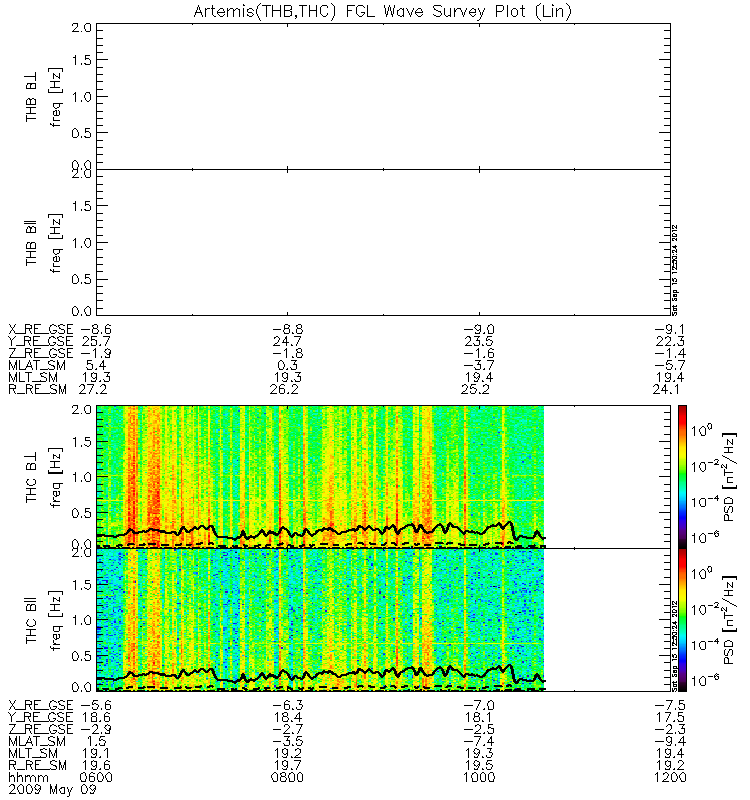750x800 pixels.
Task: Click the "THB B∥" vertical axis label
Action: click(32, 243)
